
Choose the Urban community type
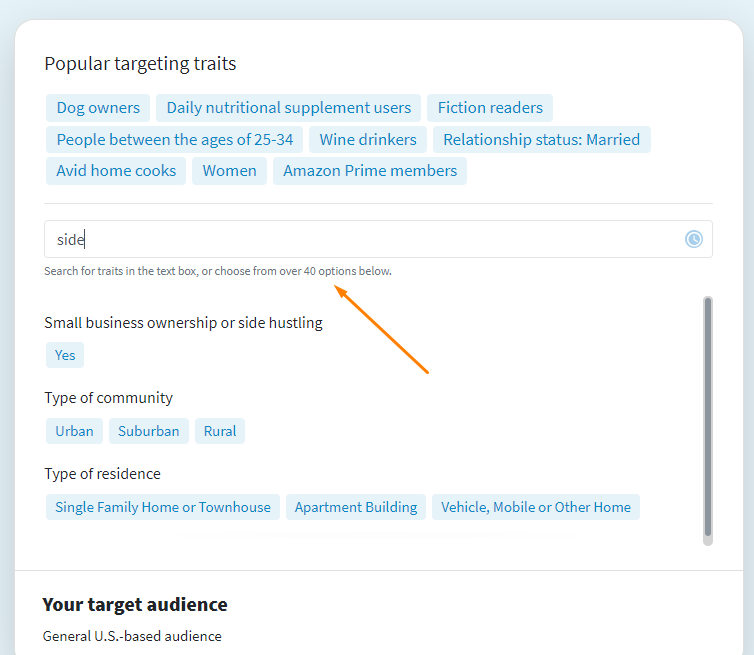(75, 431)
